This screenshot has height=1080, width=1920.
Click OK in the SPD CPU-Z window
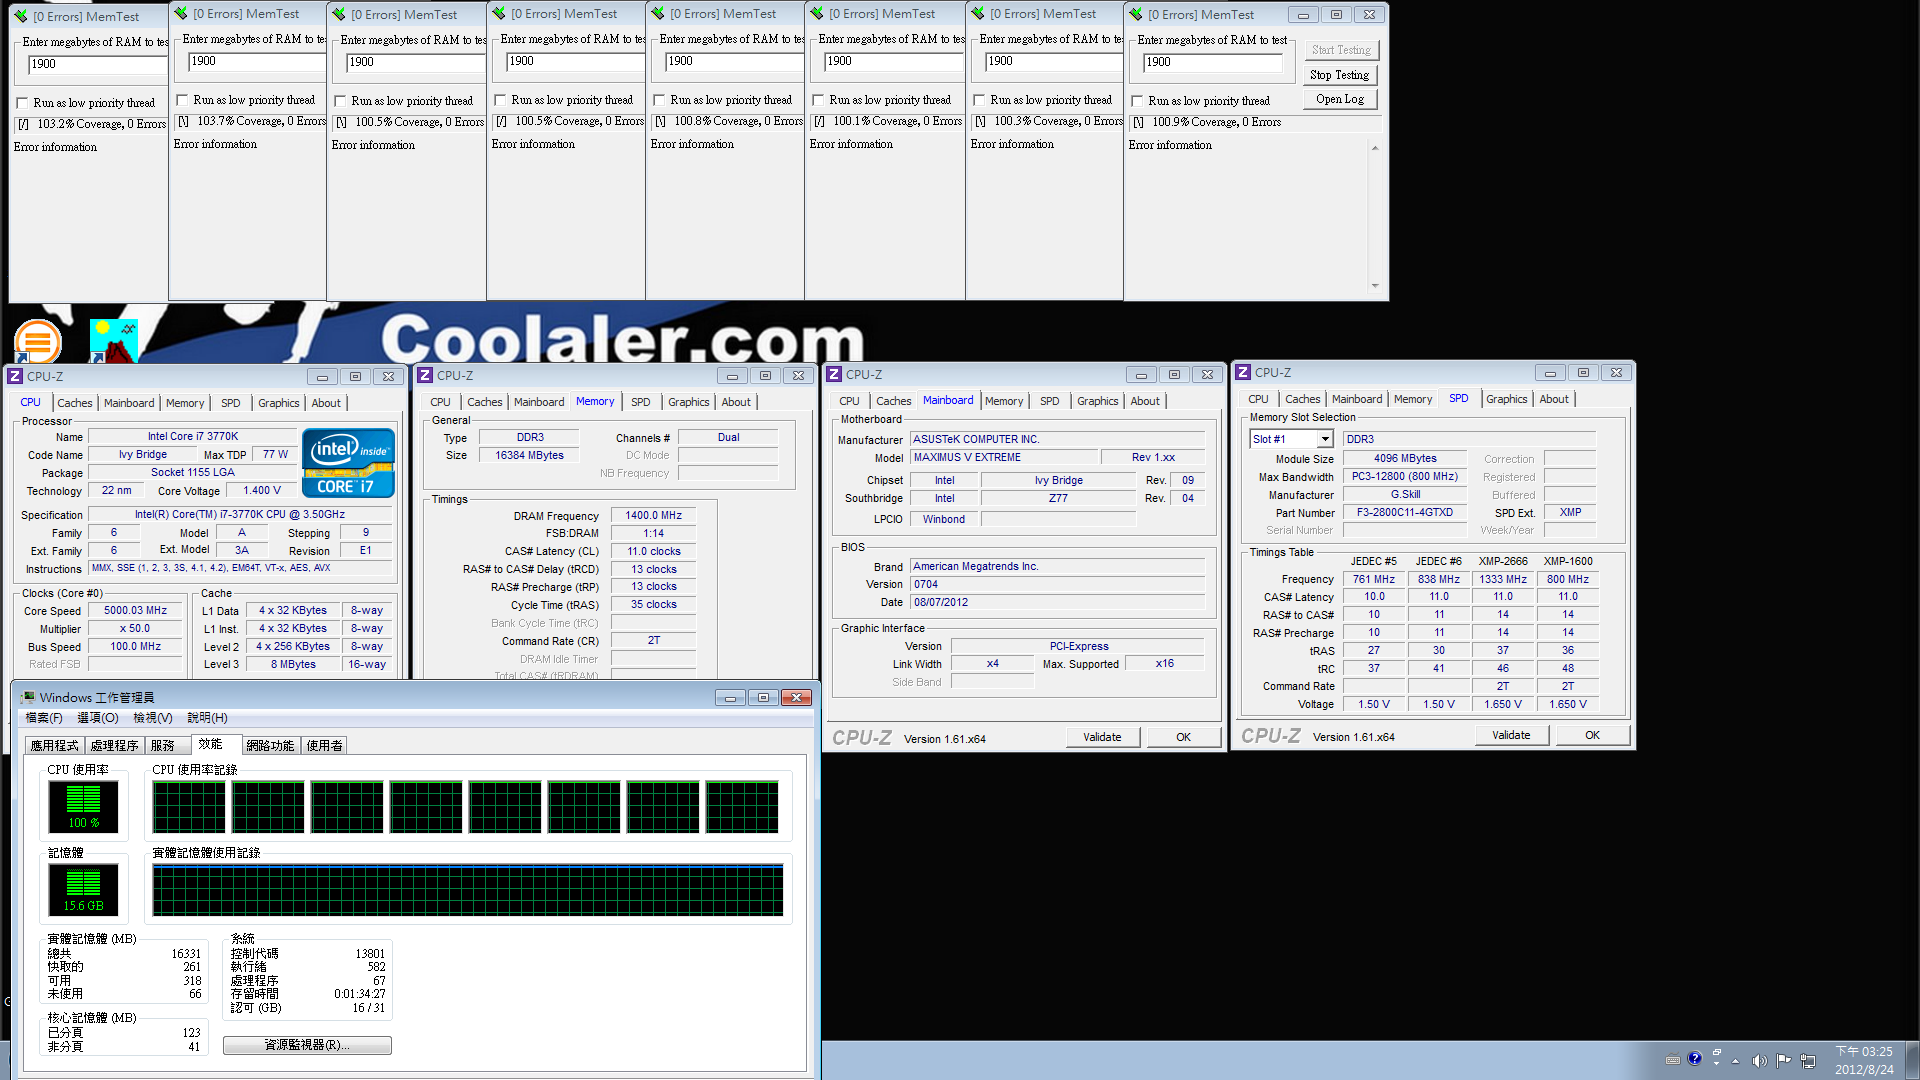coord(1592,735)
